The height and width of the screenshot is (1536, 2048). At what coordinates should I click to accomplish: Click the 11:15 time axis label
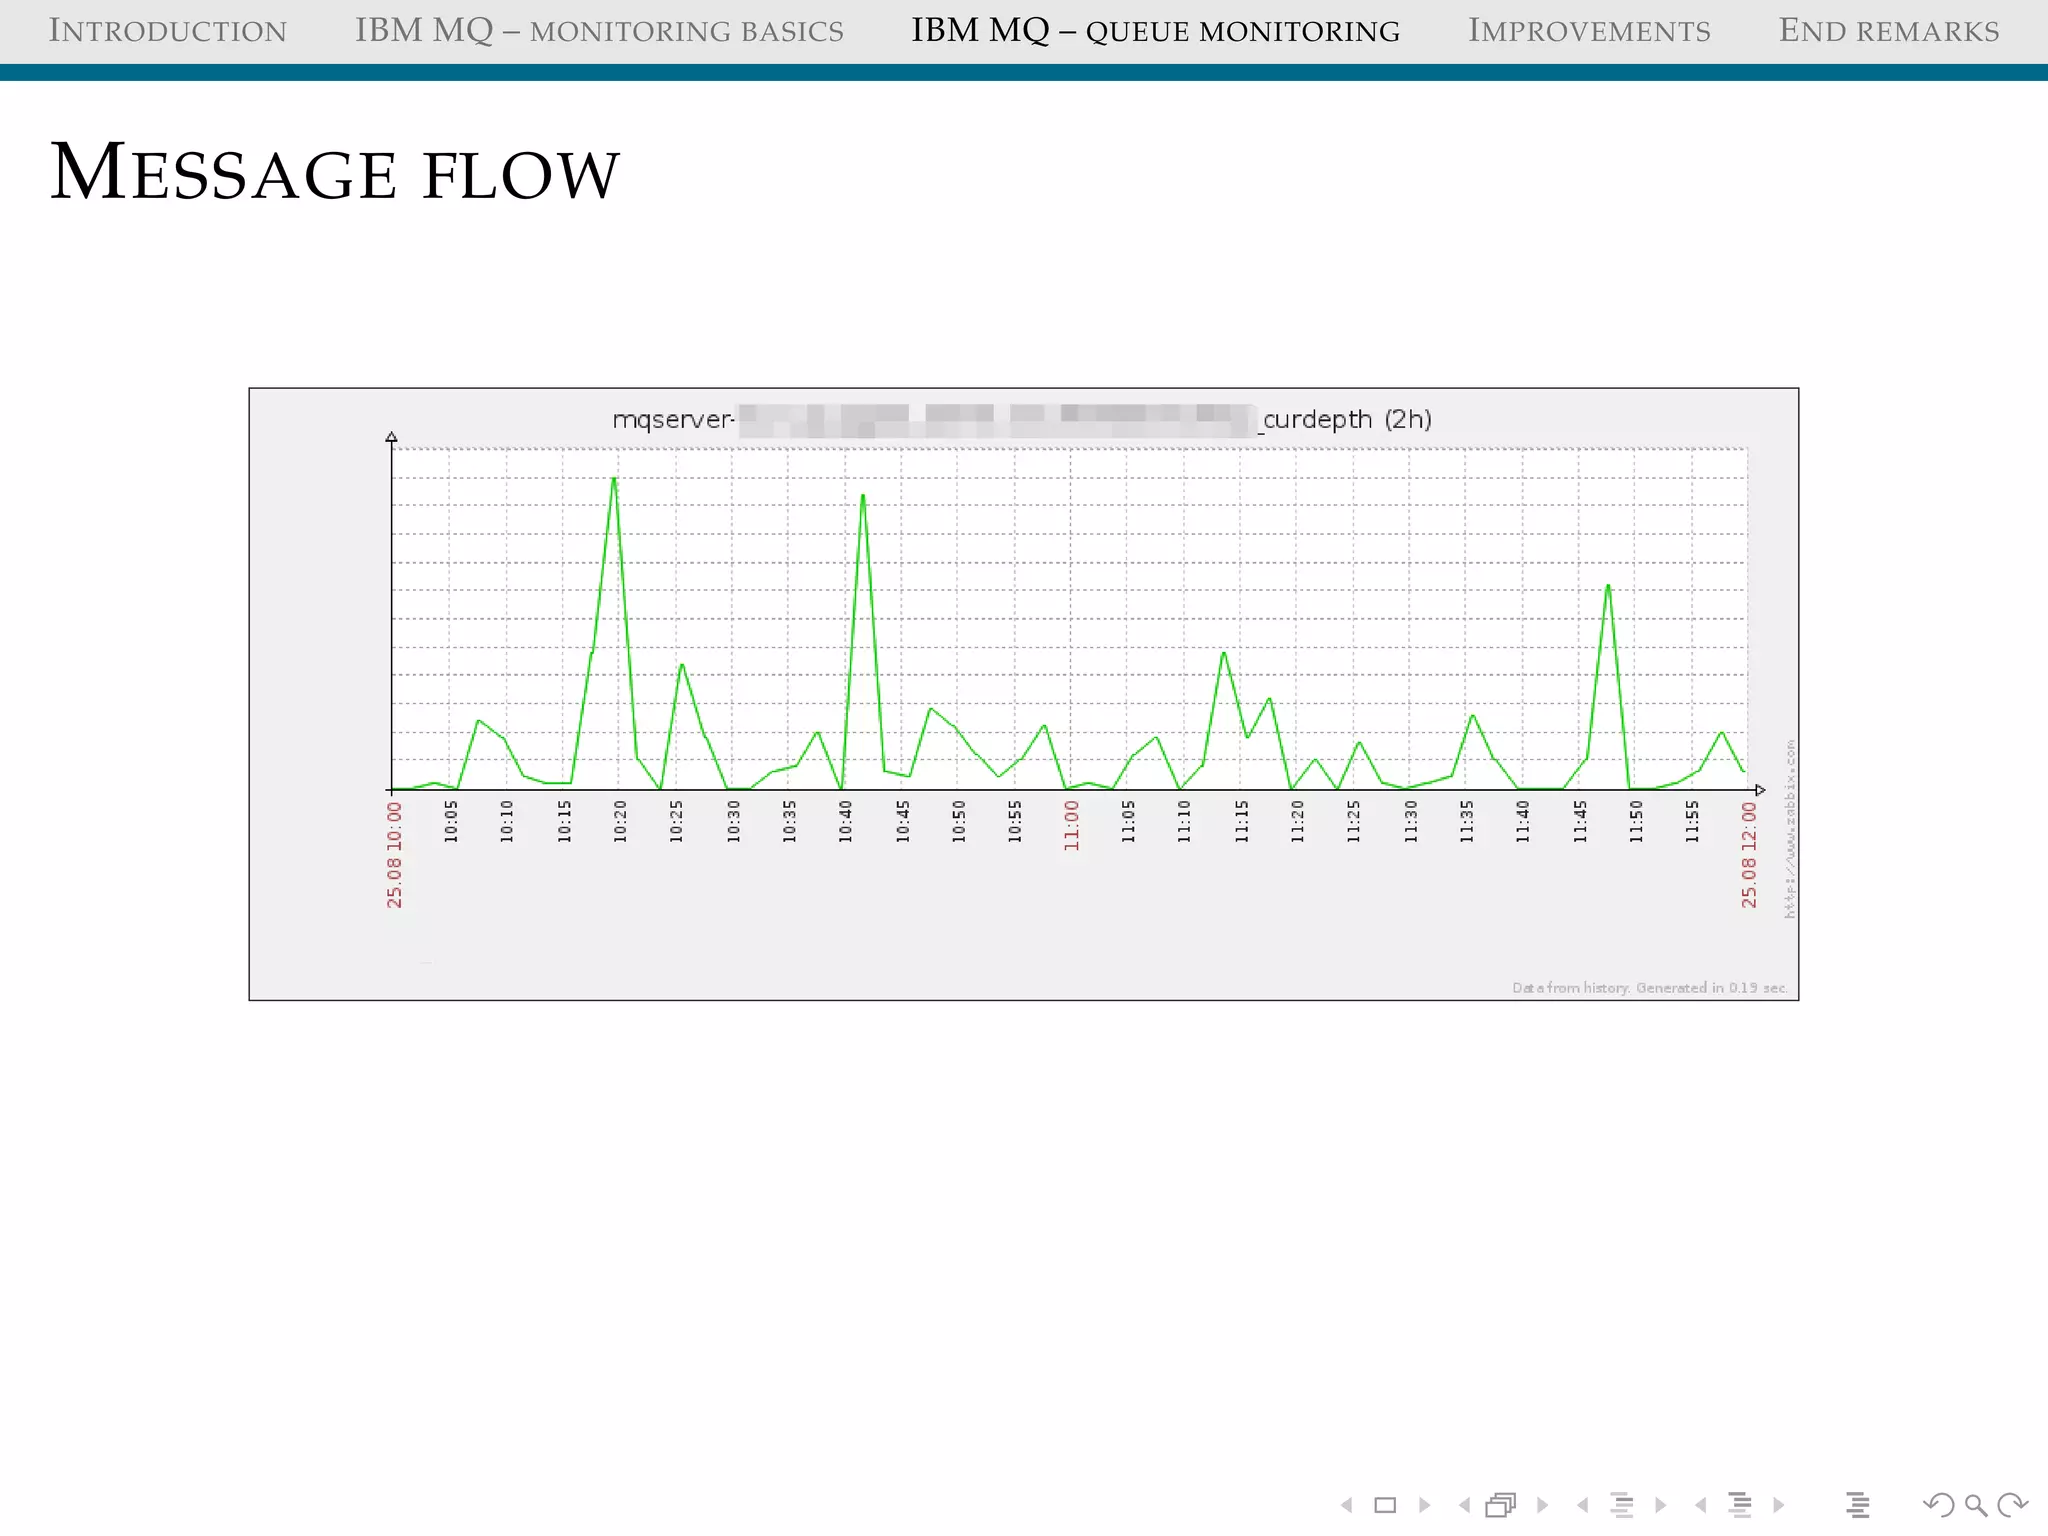click(1241, 821)
